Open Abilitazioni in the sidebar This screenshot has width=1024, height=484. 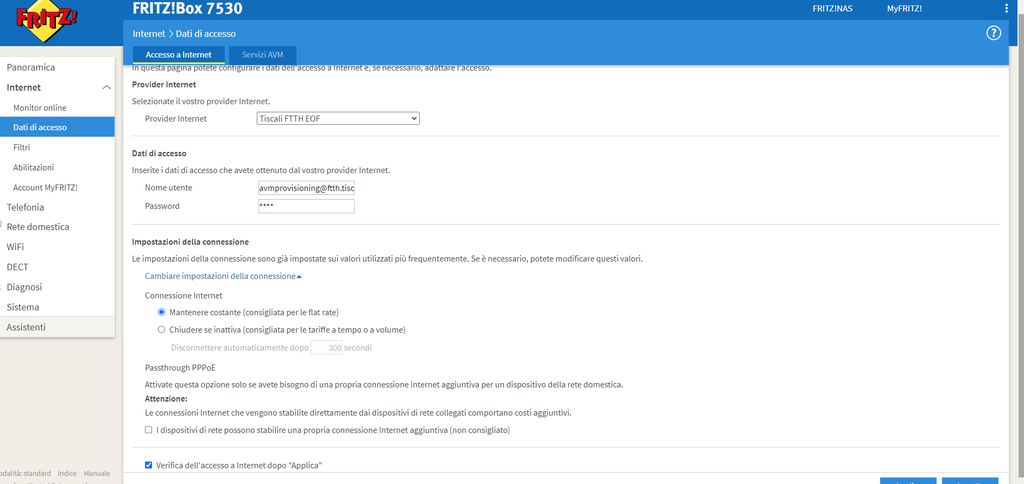pyautogui.click(x=33, y=167)
